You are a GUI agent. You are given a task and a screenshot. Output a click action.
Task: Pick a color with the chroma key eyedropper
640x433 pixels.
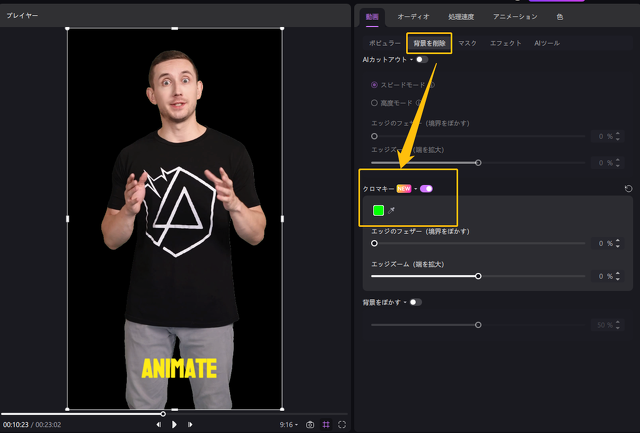coord(392,210)
